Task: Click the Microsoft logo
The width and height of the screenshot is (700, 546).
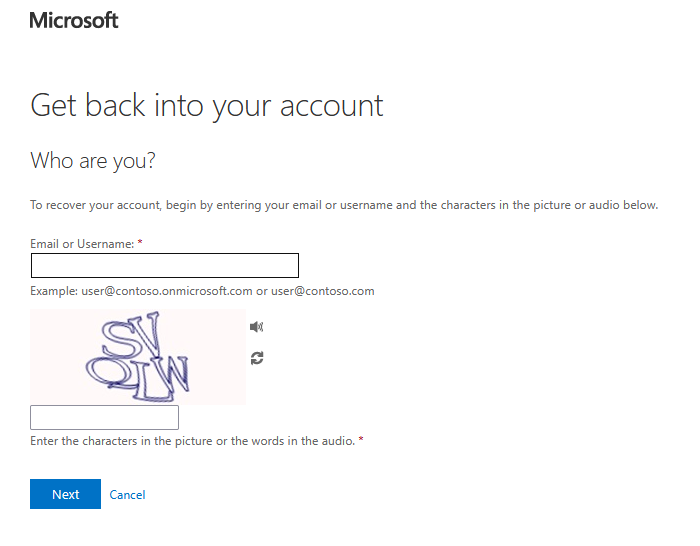Action: [74, 20]
